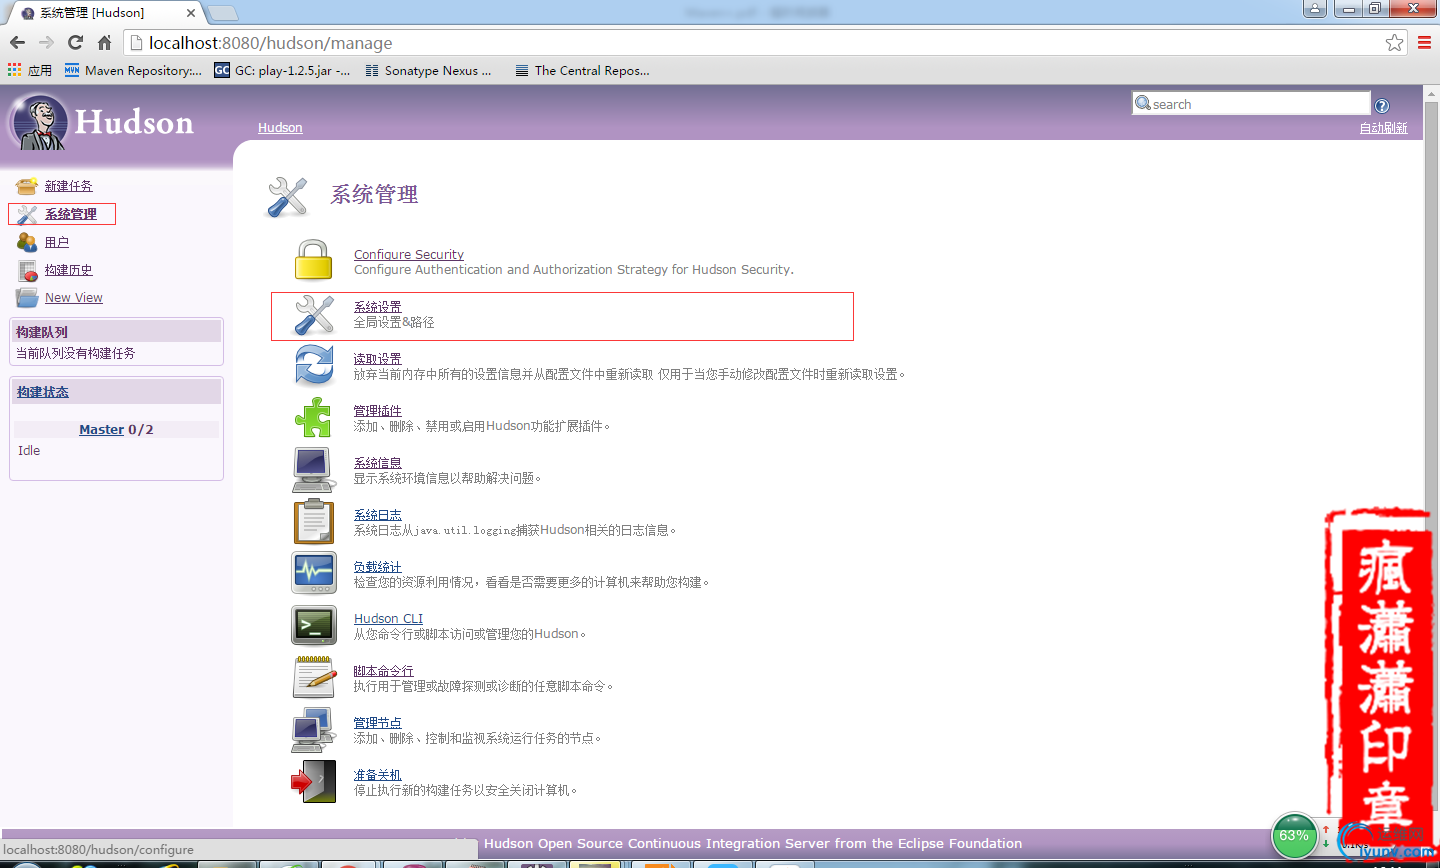
Task: Click the 管理插件 green puzzle piece icon
Action: pos(313,417)
